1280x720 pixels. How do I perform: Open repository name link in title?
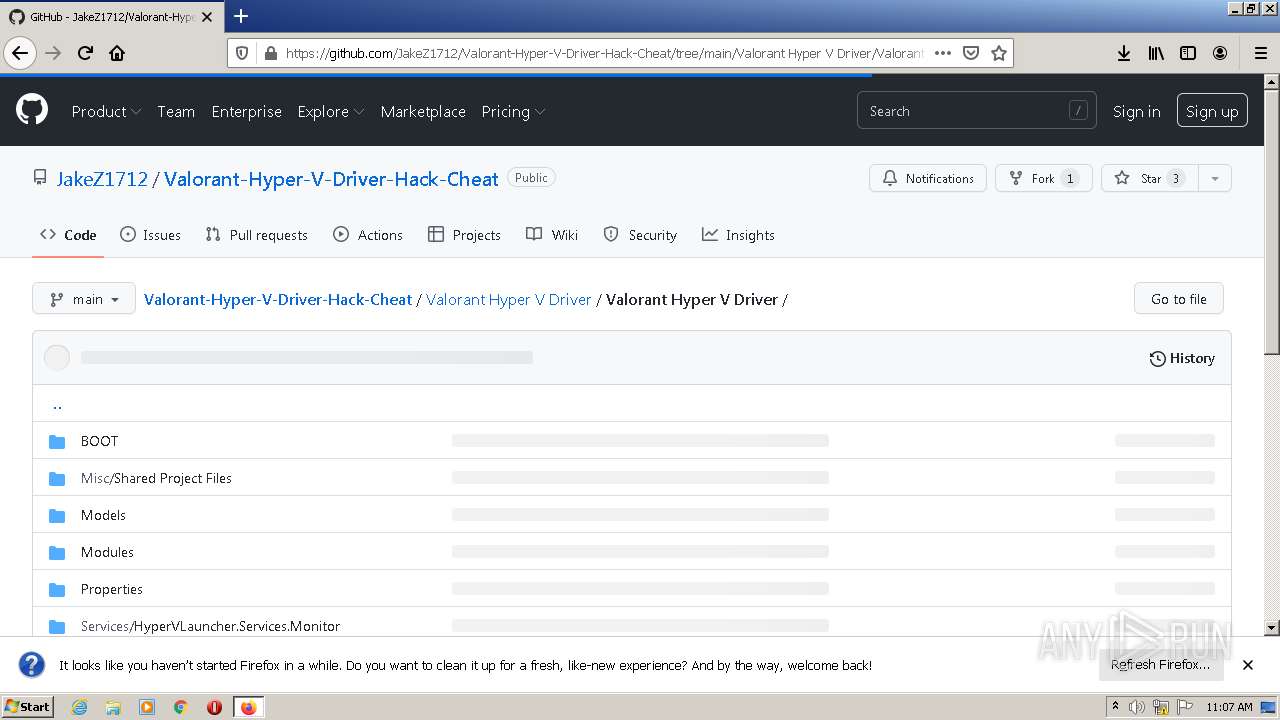coord(331,179)
